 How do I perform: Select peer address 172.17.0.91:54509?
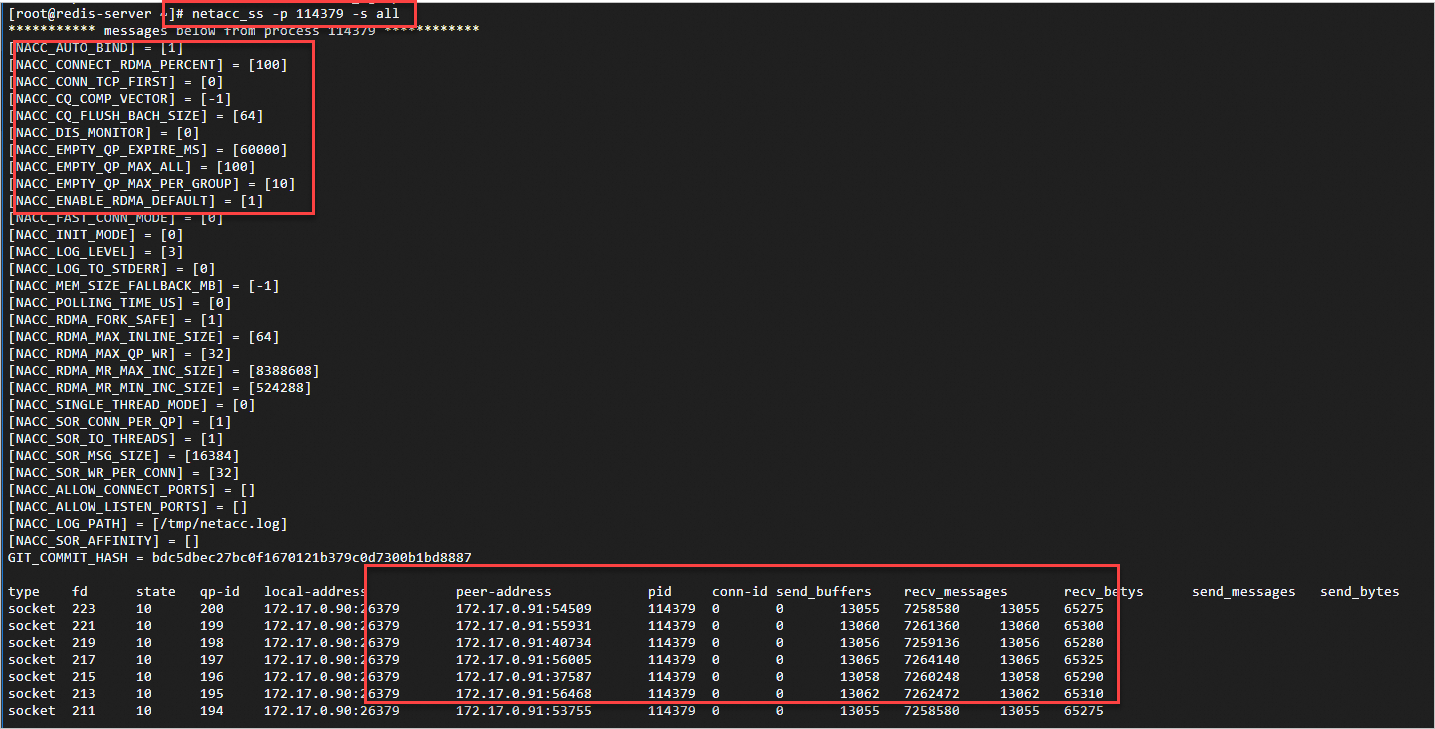pos(524,609)
